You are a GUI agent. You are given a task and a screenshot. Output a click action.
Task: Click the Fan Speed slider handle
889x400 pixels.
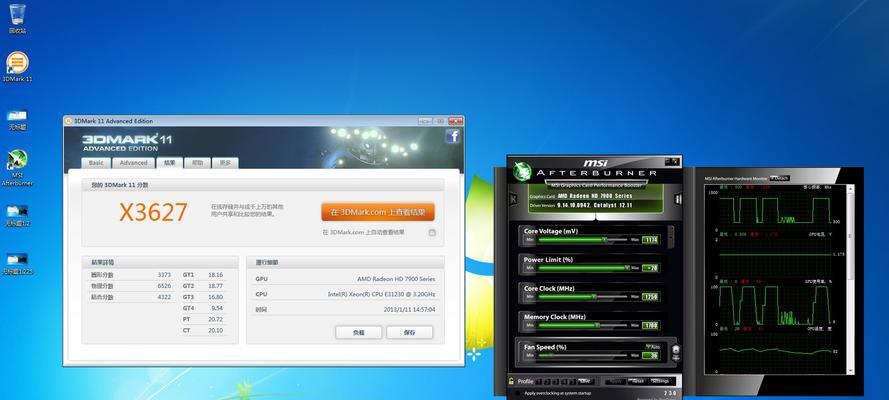(551, 355)
